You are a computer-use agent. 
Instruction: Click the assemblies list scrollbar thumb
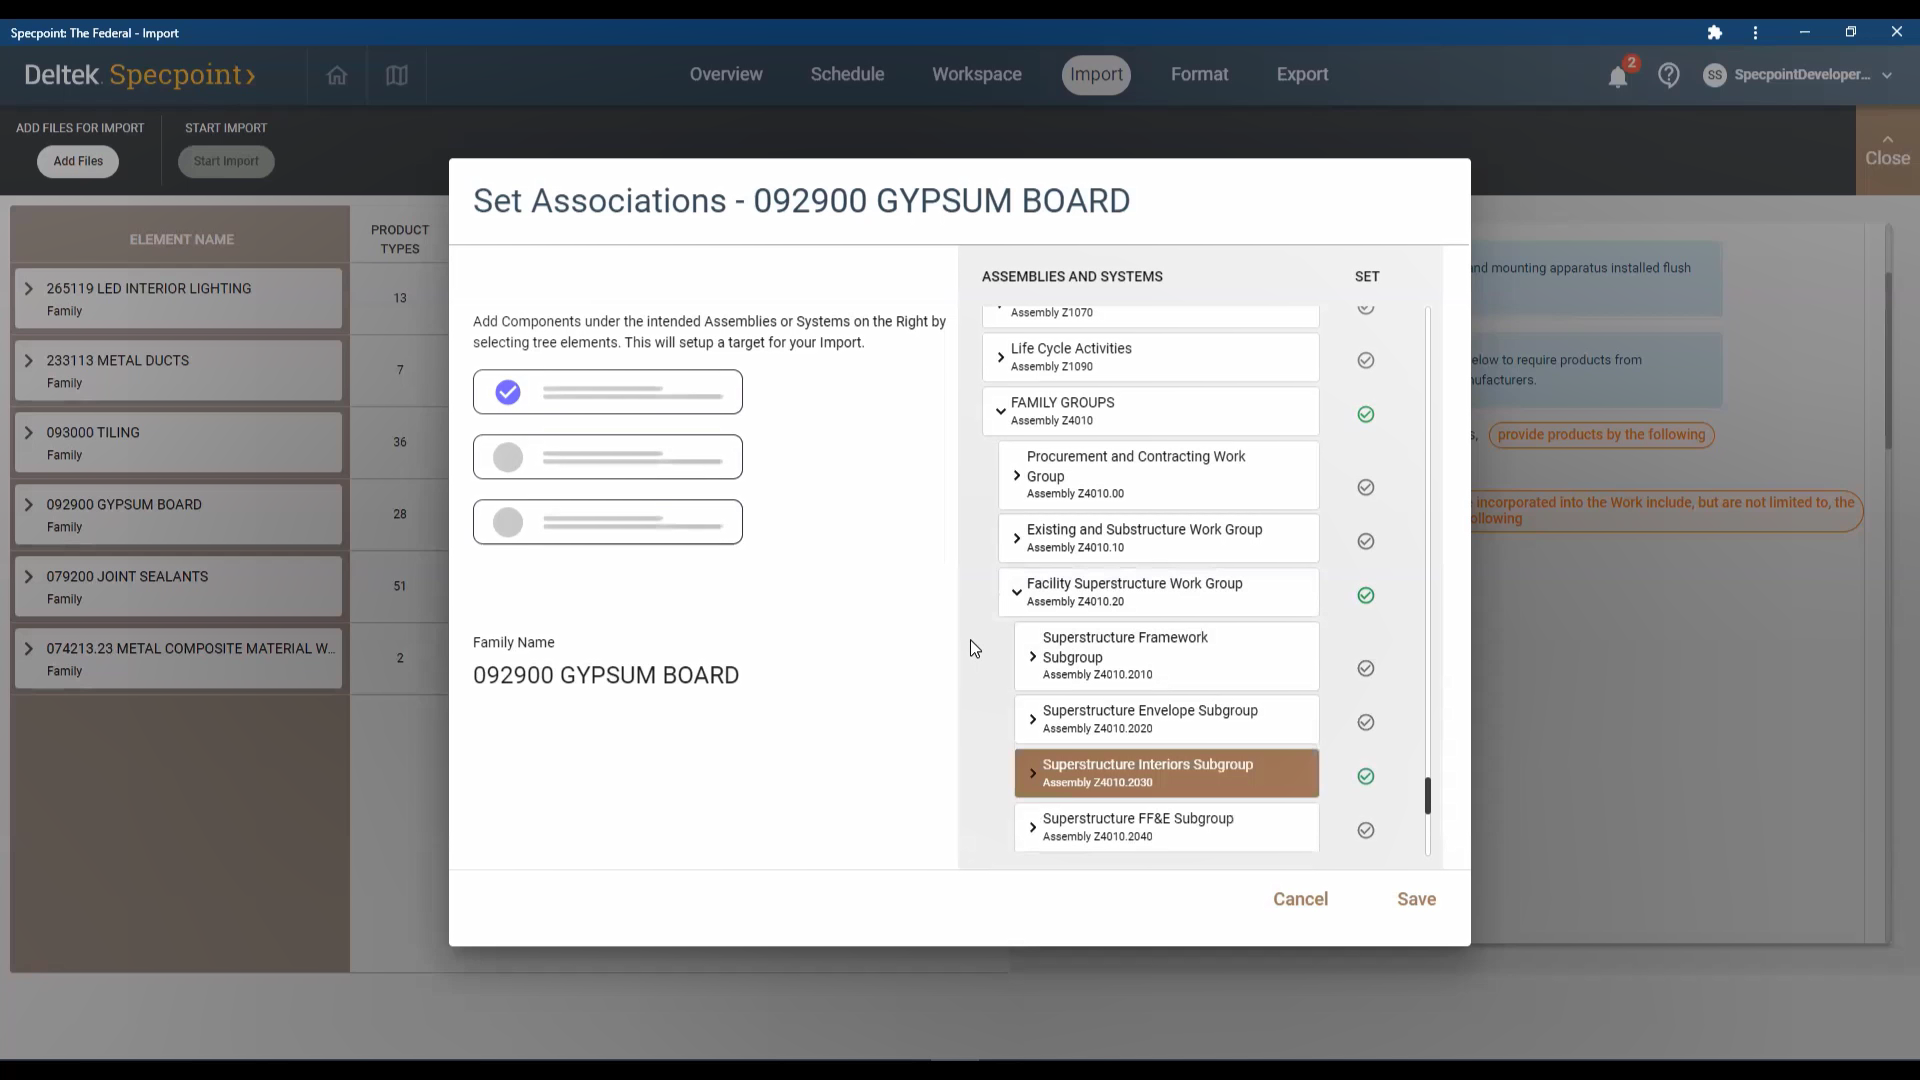pos(1427,796)
